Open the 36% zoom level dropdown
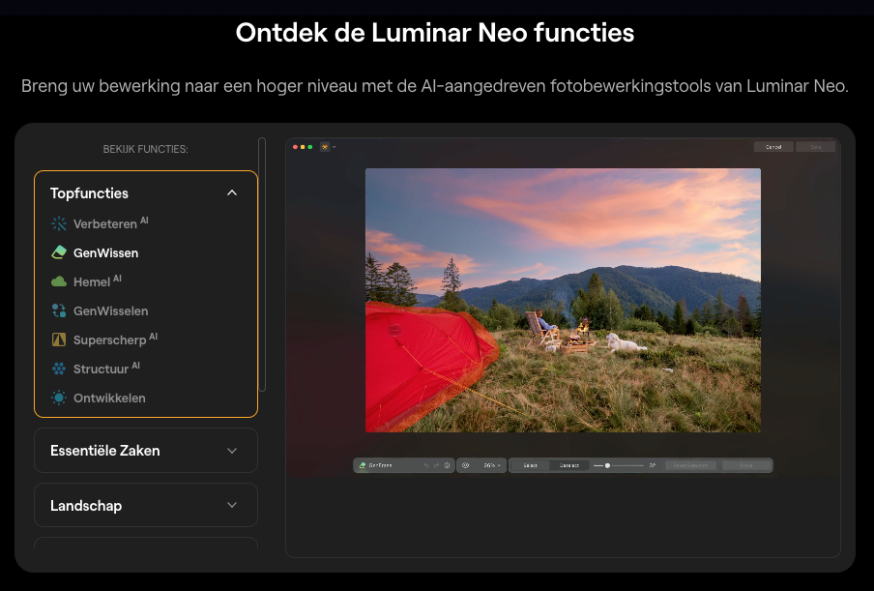 tap(490, 464)
